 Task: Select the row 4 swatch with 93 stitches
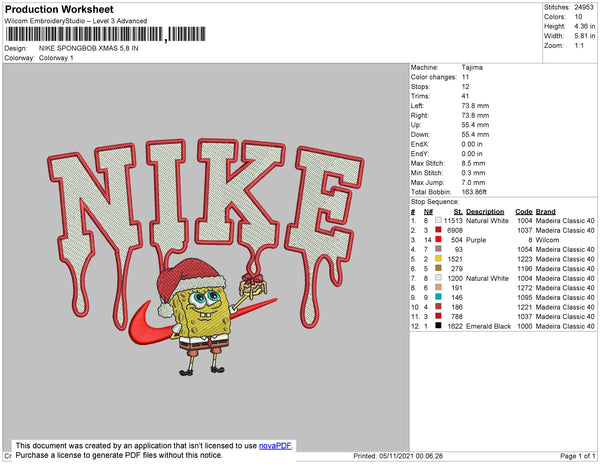438,249
